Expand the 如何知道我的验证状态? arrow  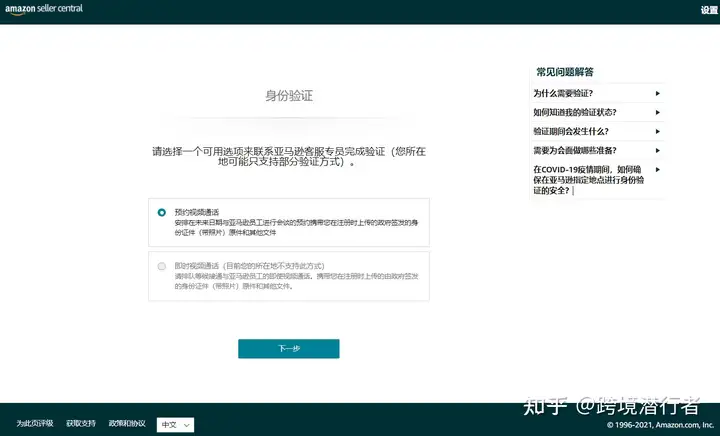658,112
